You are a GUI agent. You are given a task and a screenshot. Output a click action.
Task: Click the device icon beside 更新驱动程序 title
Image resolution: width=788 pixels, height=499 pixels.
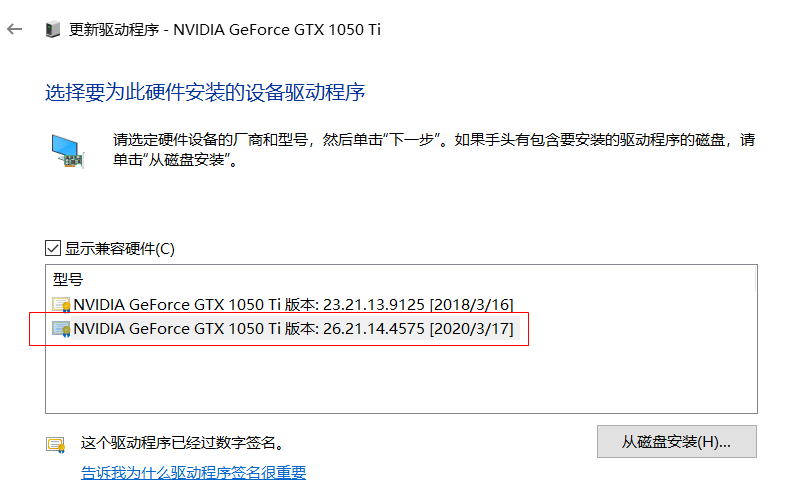coord(53,30)
